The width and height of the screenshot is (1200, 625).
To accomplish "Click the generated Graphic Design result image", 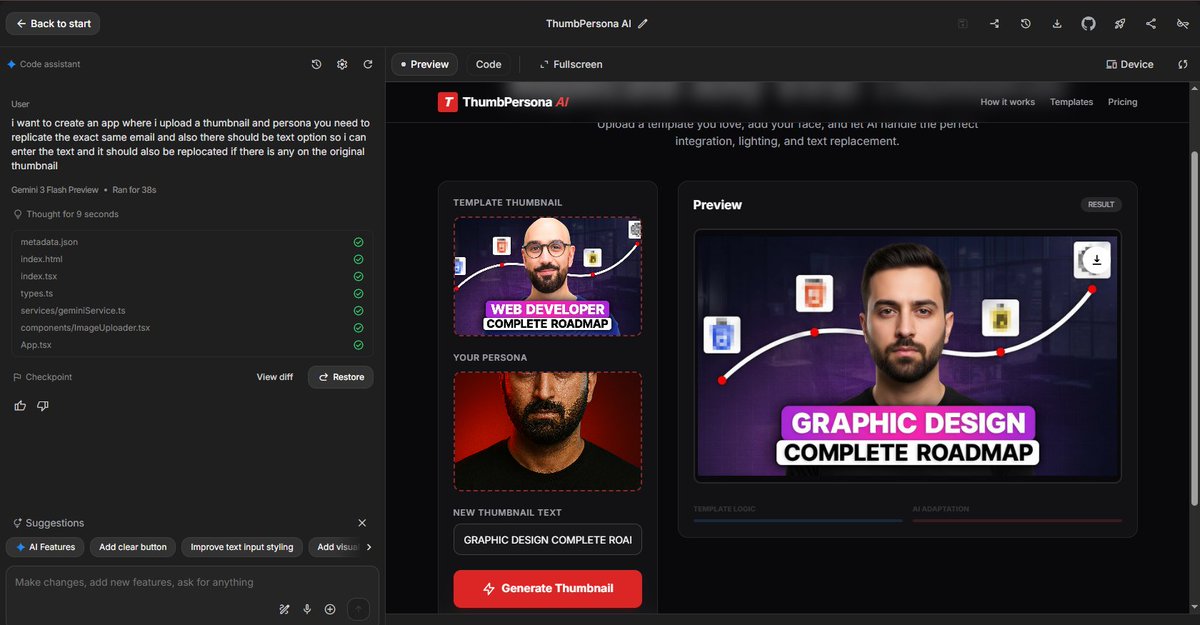I will click(x=908, y=356).
